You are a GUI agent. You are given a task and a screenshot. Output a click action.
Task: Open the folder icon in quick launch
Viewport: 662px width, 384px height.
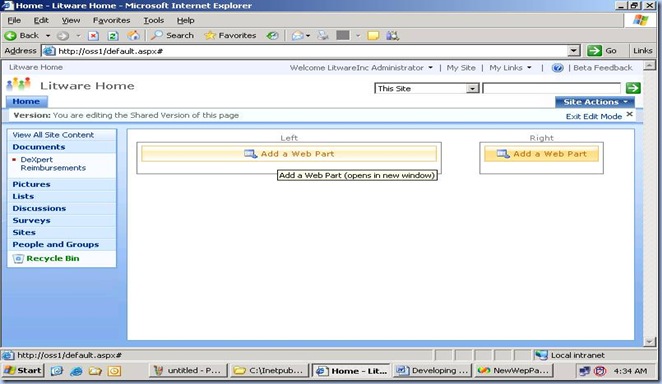tap(95, 371)
